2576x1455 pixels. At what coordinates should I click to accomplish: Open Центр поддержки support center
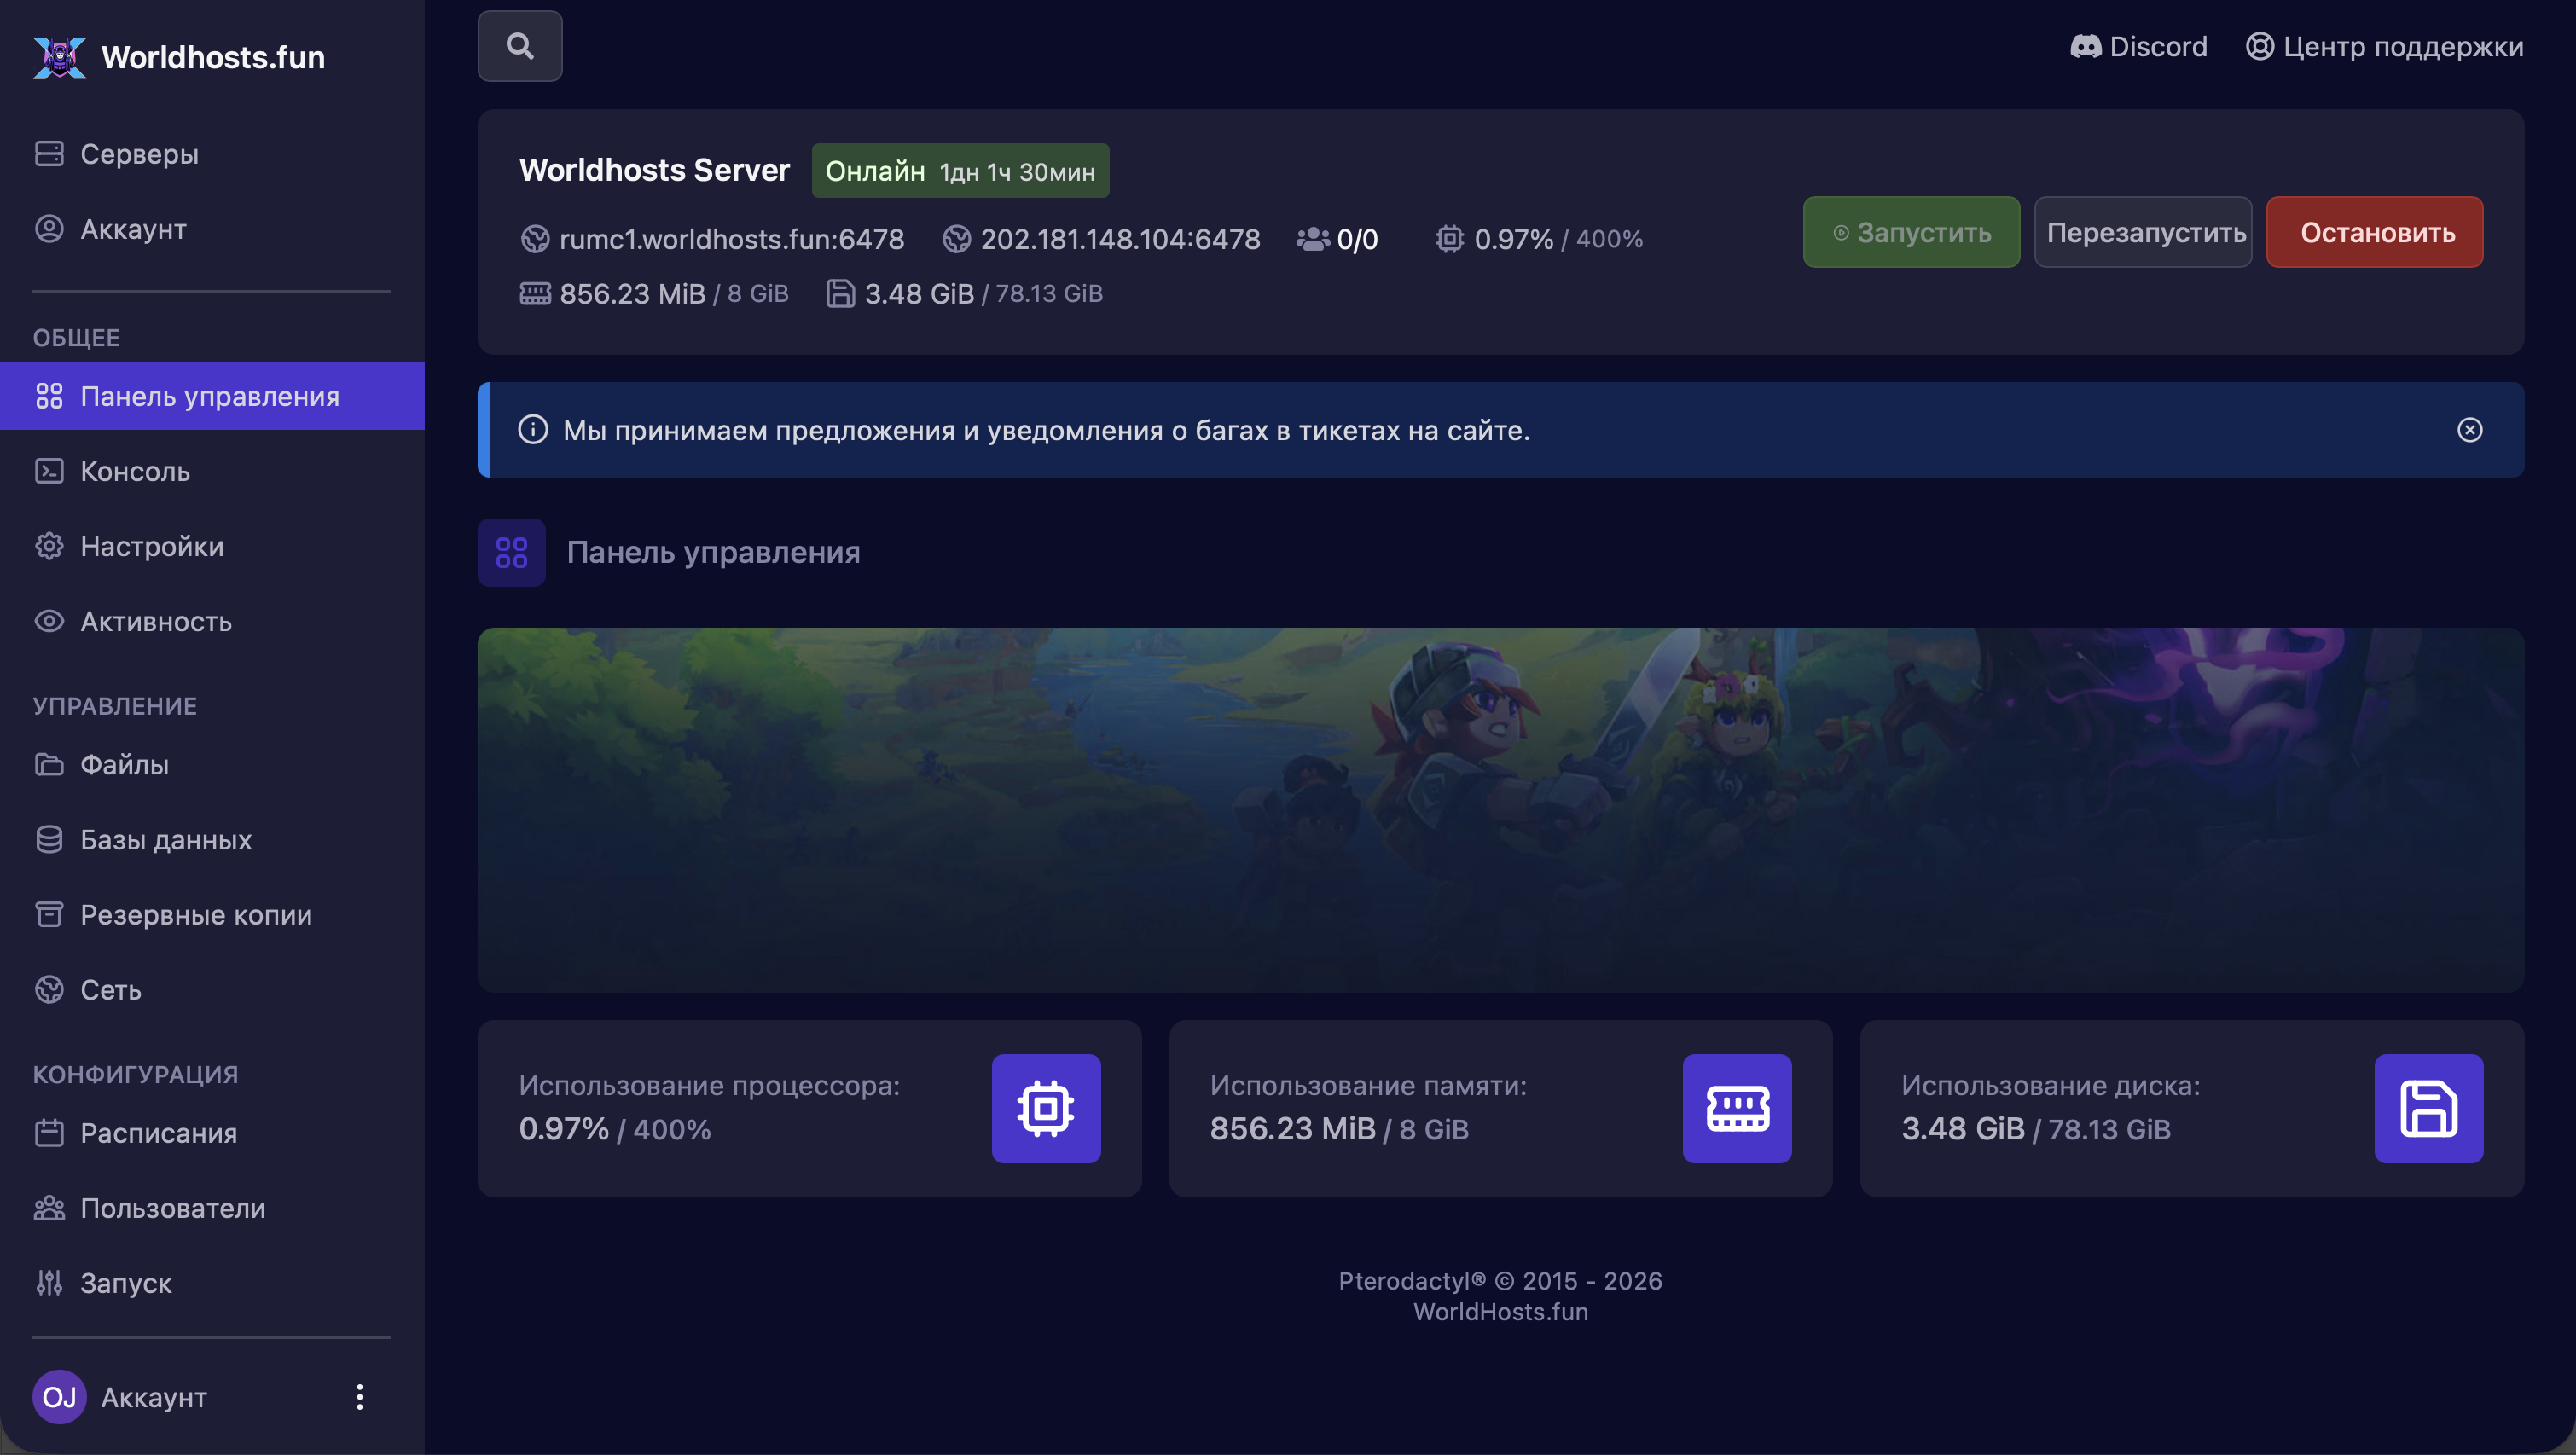pos(2384,46)
